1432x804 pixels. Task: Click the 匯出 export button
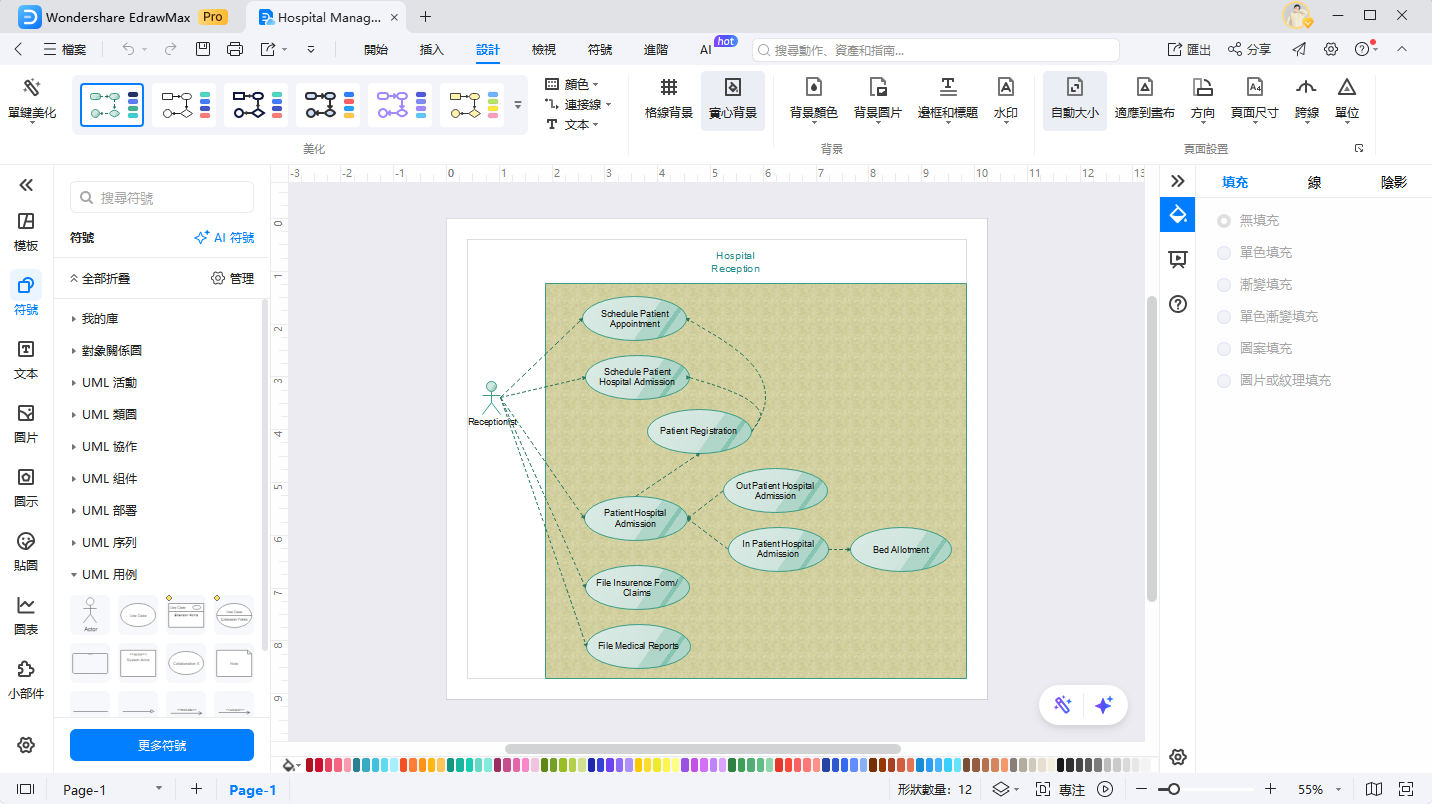pyautogui.click(x=1189, y=49)
